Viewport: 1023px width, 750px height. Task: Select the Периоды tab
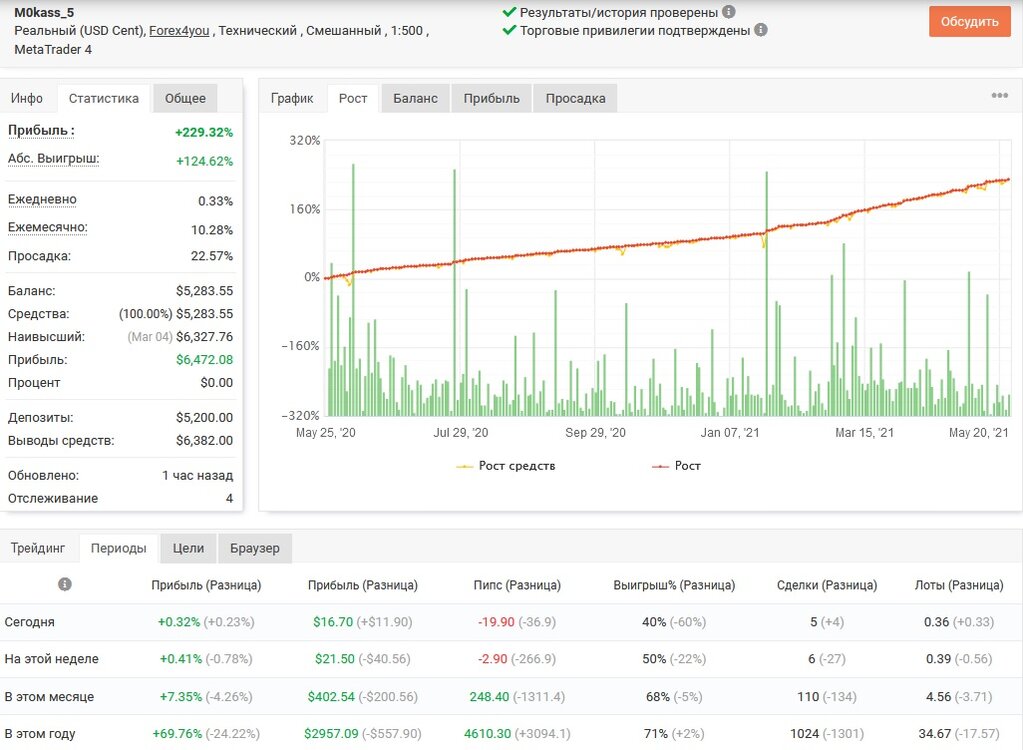click(x=119, y=548)
